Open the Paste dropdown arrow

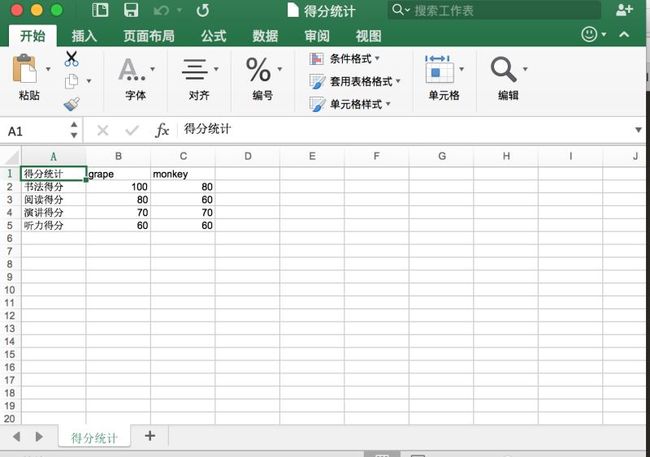pyautogui.click(x=48, y=69)
